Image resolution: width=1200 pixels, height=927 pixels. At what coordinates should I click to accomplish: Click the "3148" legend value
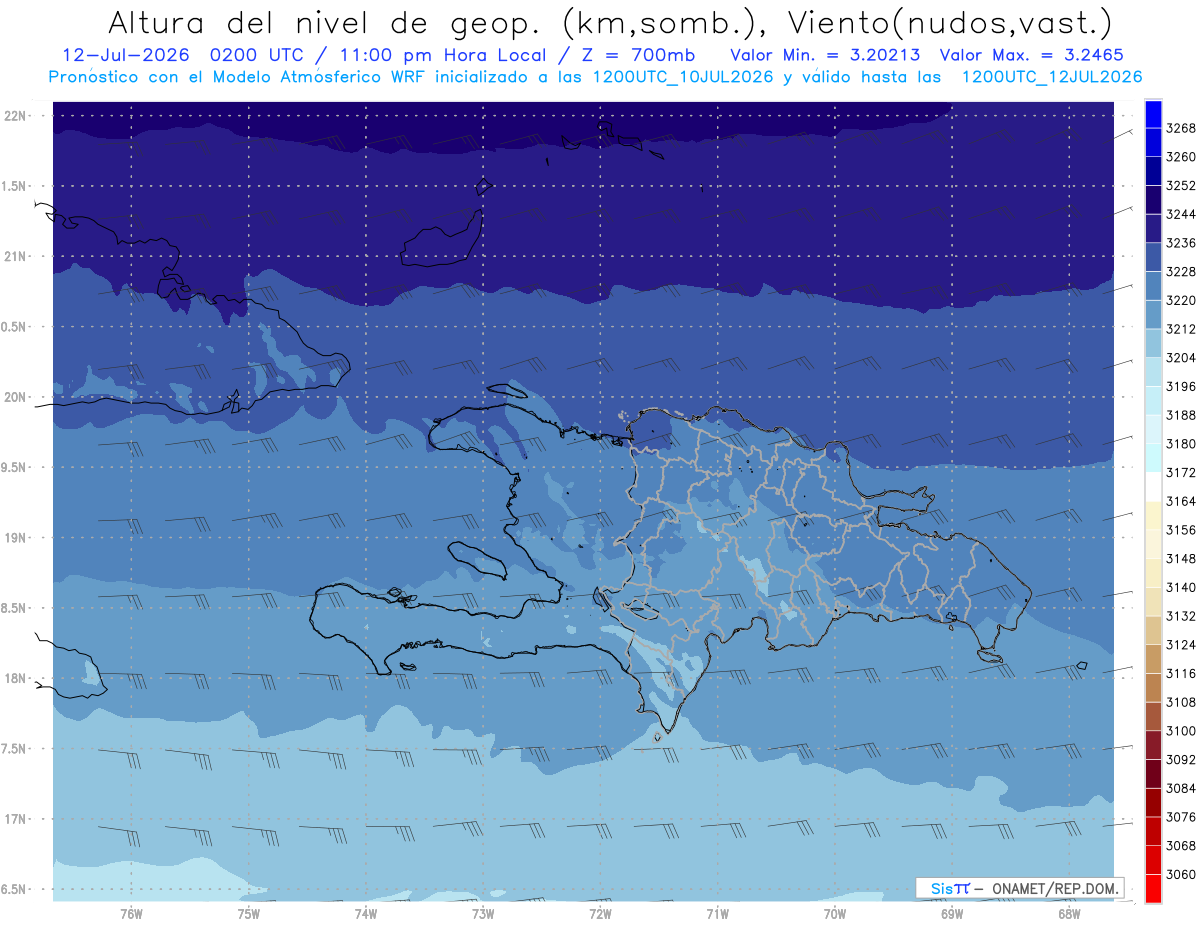click(1181, 558)
